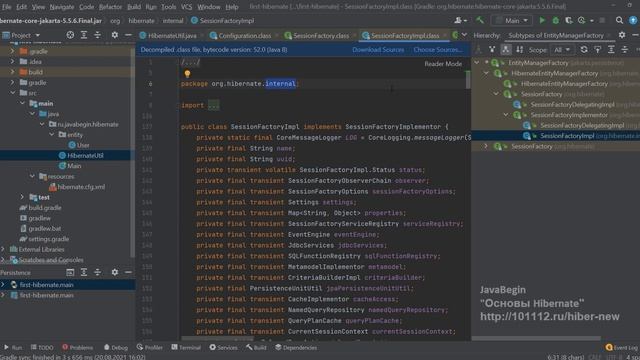Open Terminal tool window button

(186, 347)
